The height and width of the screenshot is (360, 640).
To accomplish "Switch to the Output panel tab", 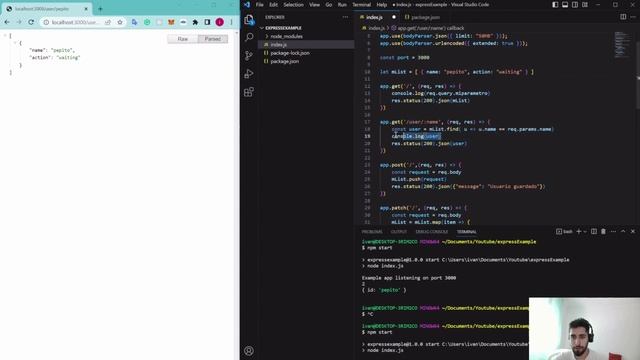I will pos(399,232).
